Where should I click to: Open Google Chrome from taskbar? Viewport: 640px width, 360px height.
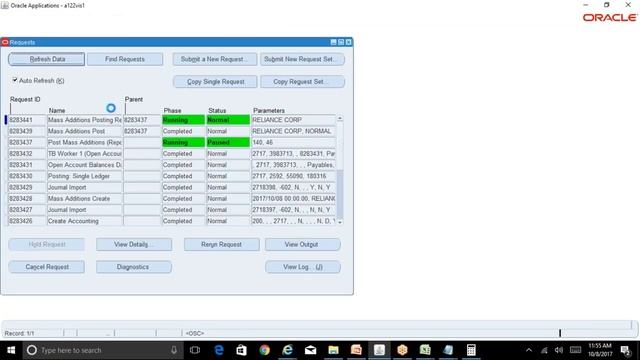[264, 350]
